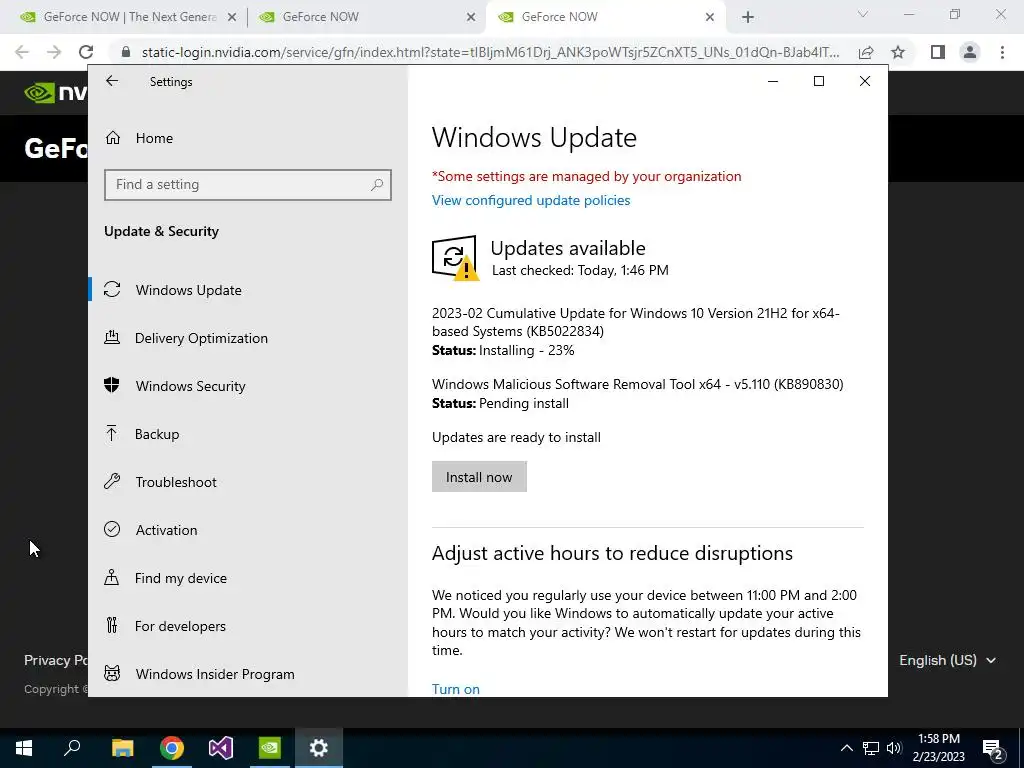Viewport: 1024px width, 768px height.
Task: Click the Windows Insider Program cat icon
Action: coord(112,673)
